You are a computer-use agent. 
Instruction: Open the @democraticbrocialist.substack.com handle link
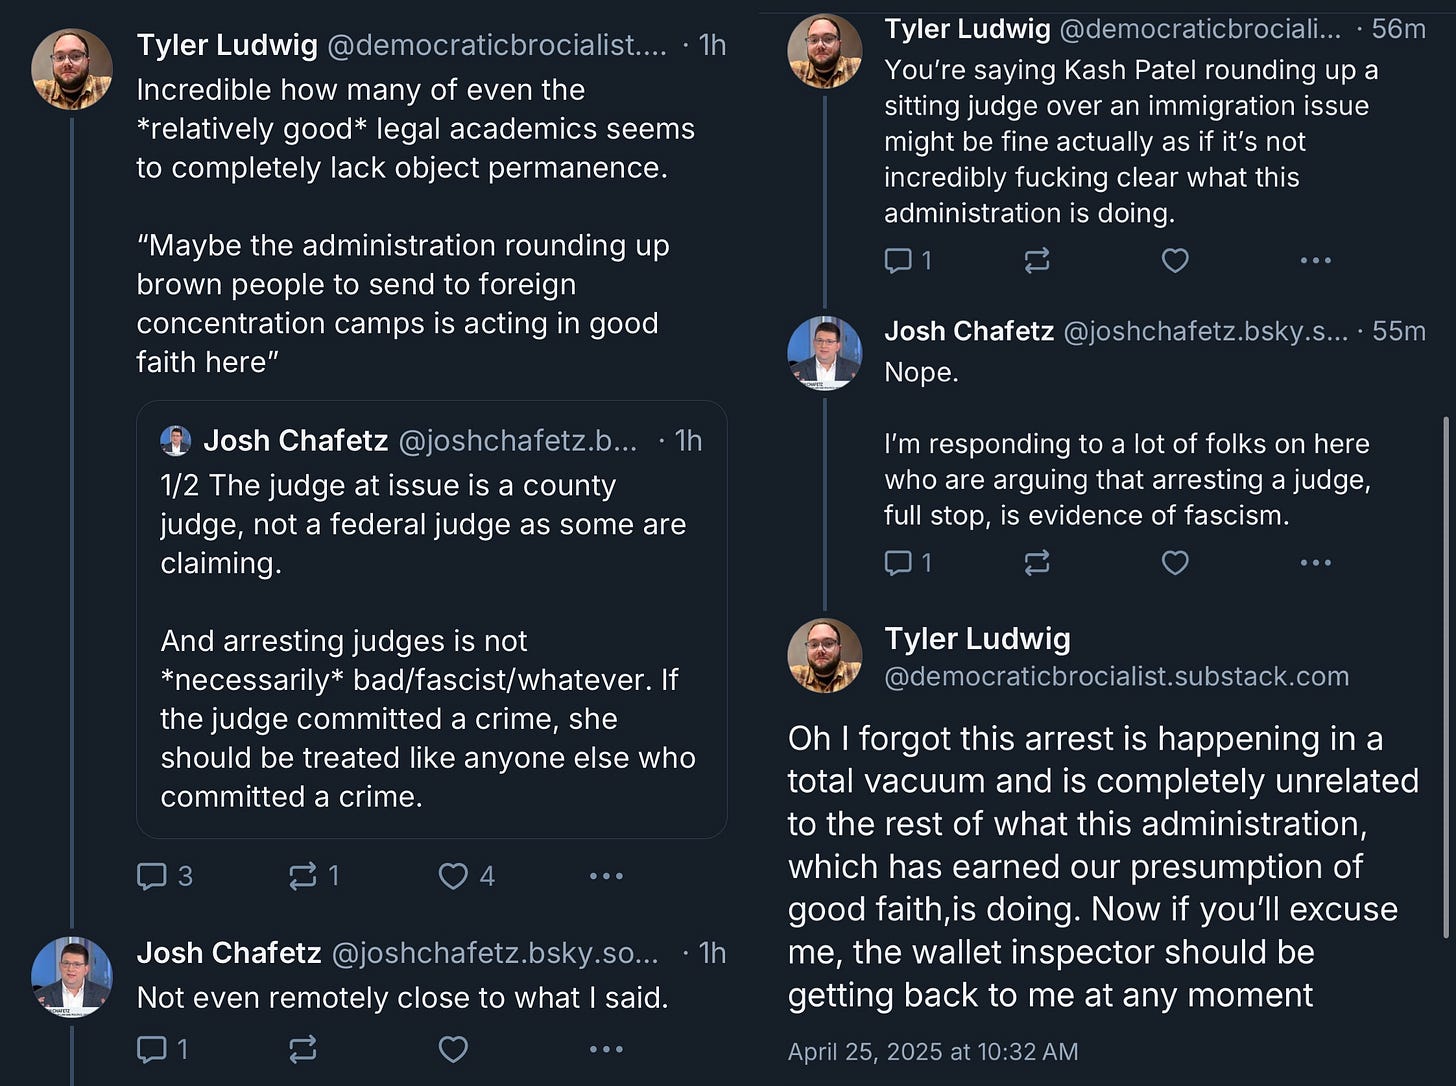pos(1116,677)
